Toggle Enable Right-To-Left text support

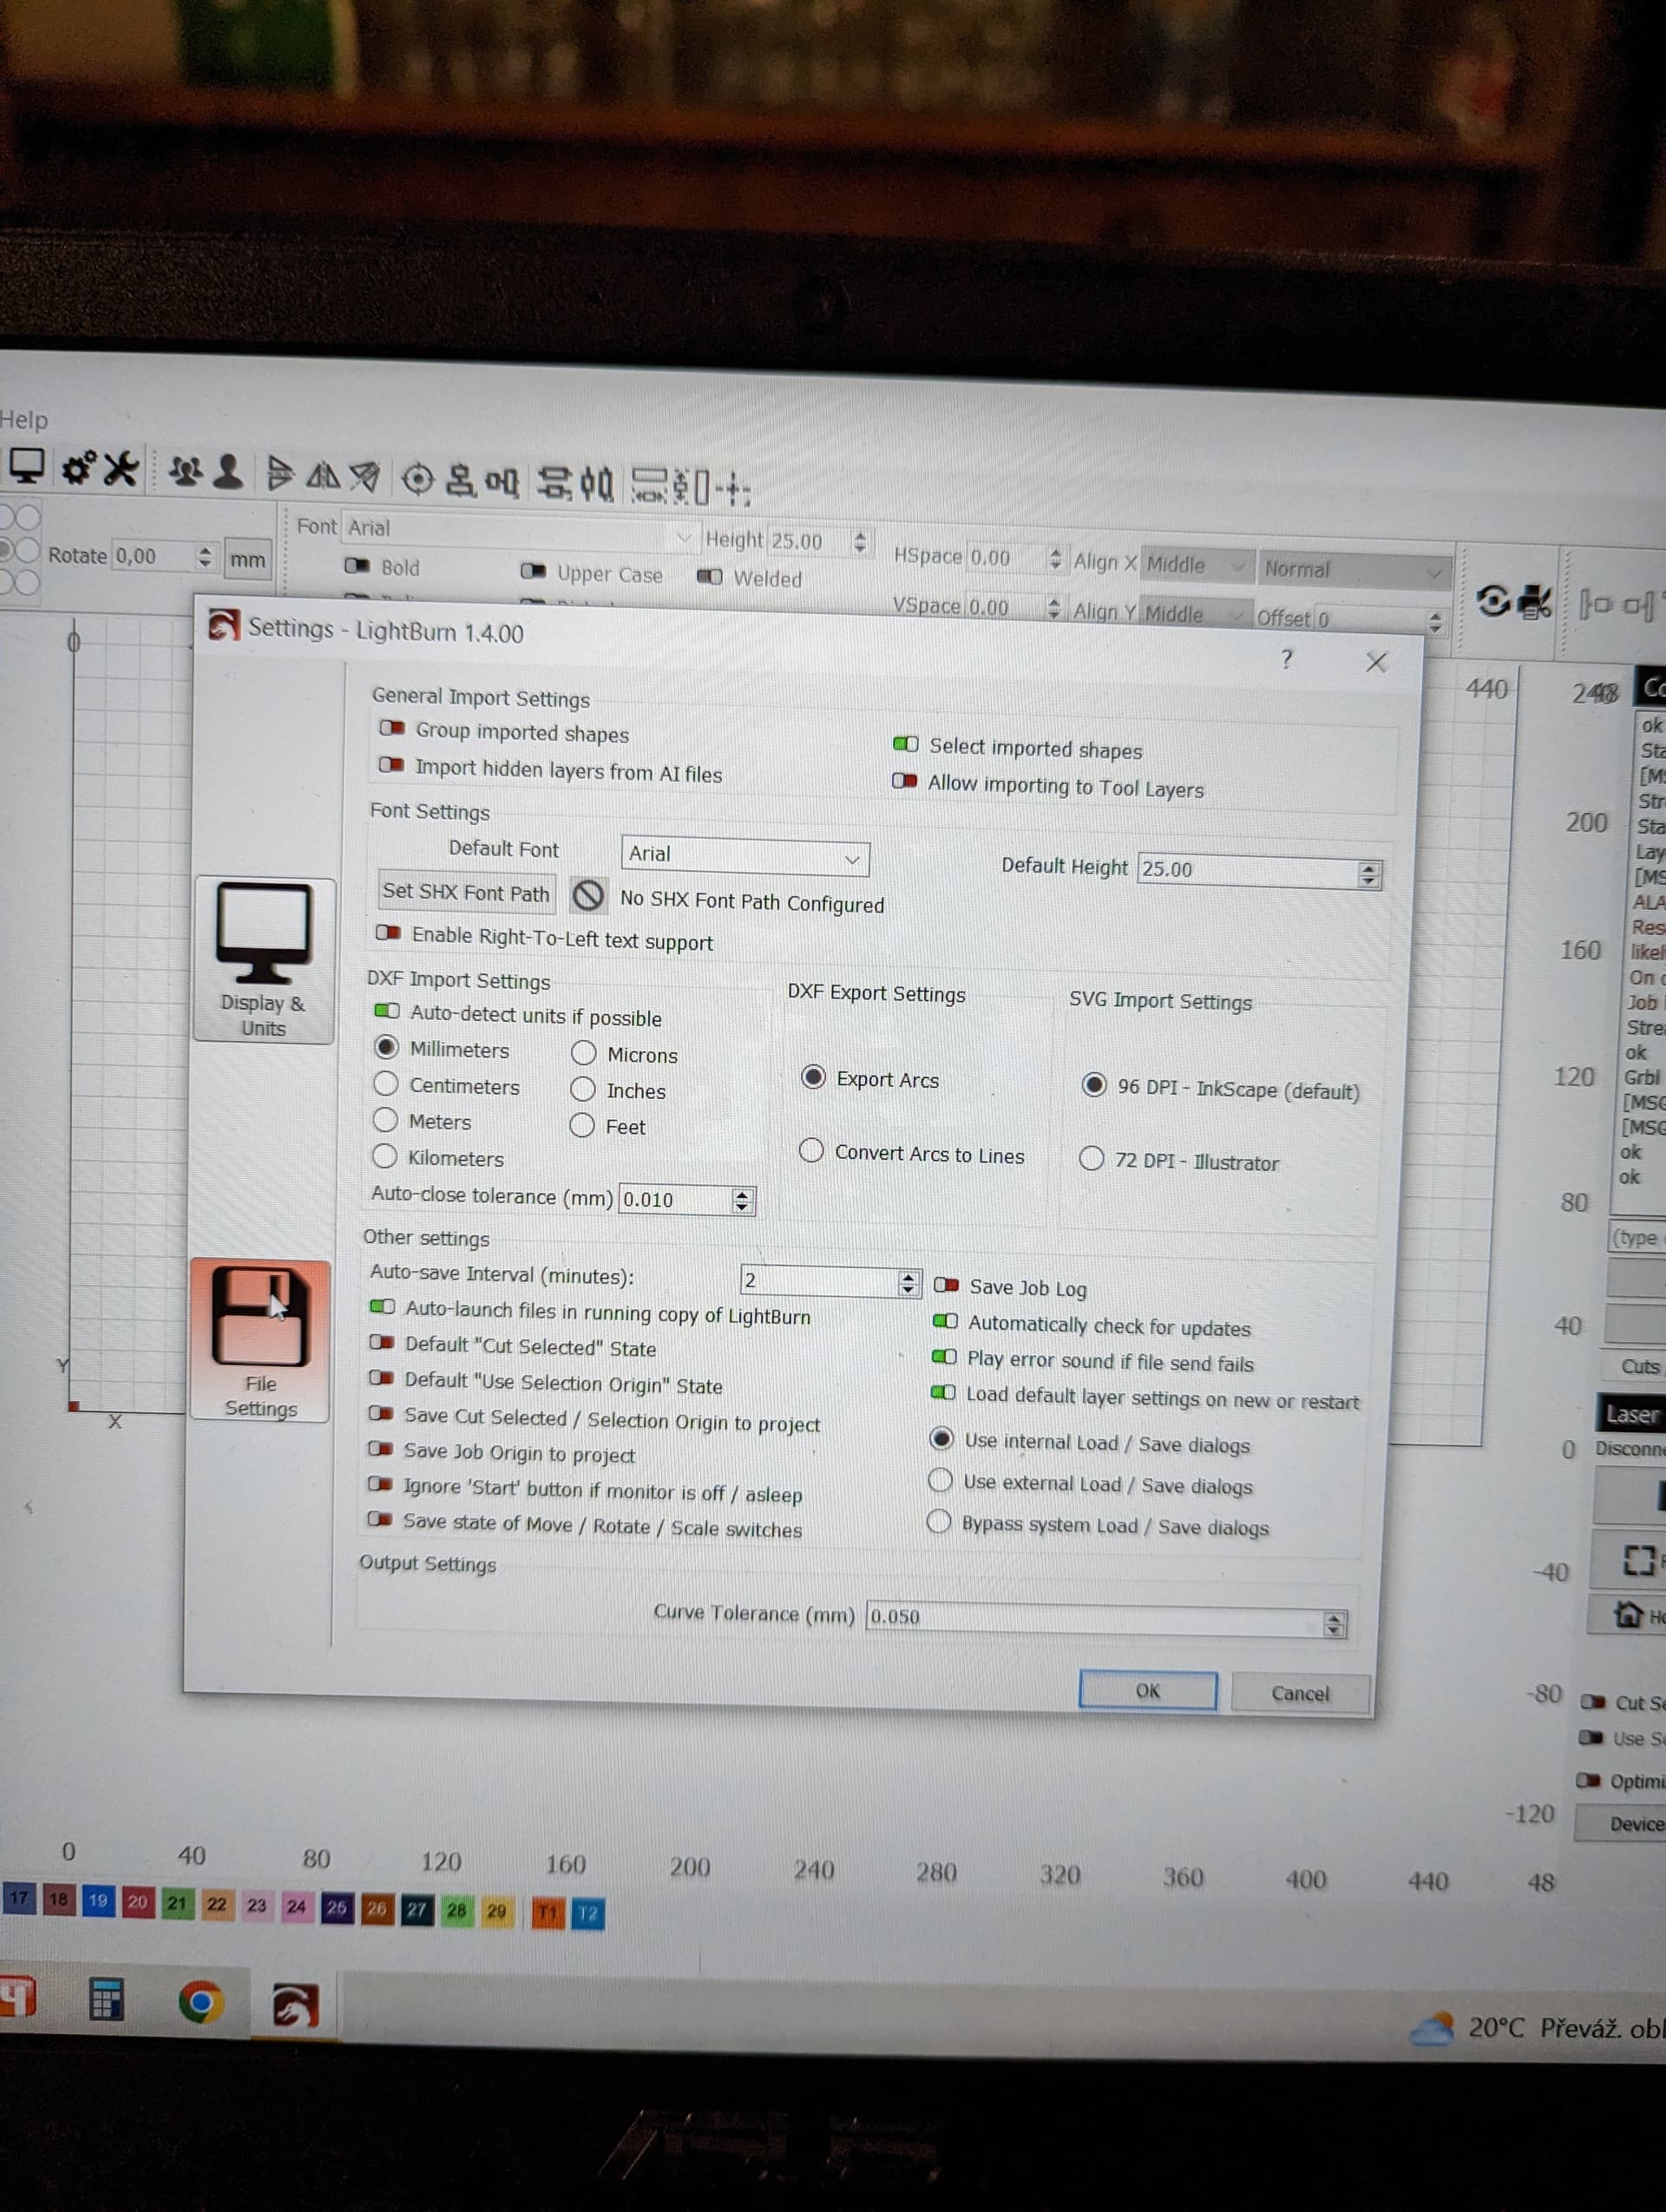click(388, 933)
